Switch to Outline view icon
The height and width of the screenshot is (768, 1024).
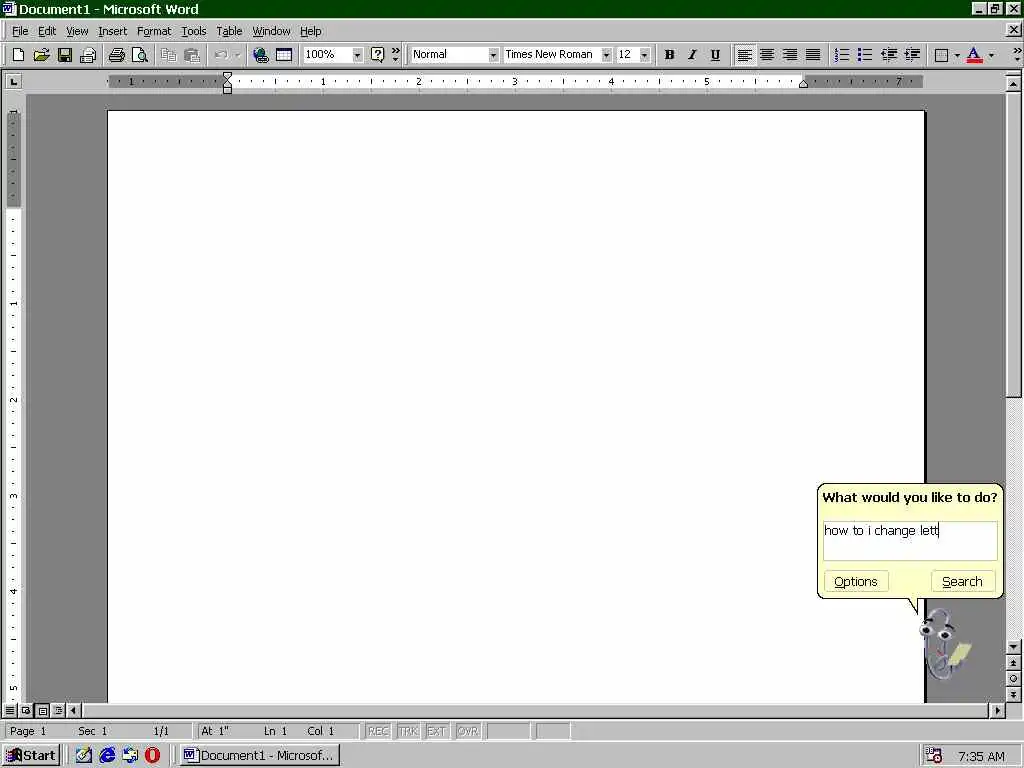pyautogui.click(x=58, y=710)
